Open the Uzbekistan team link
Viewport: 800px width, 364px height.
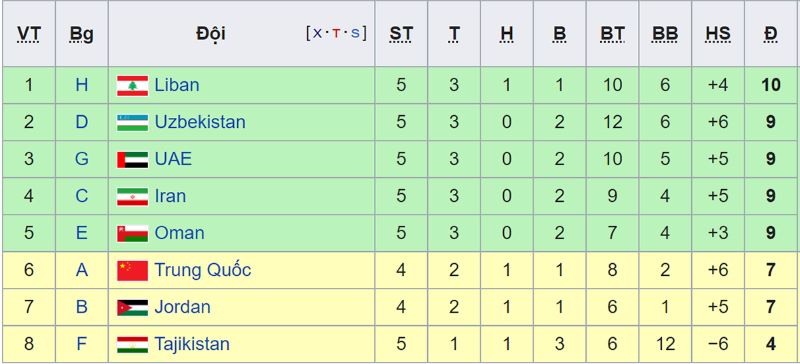(x=200, y=122)
